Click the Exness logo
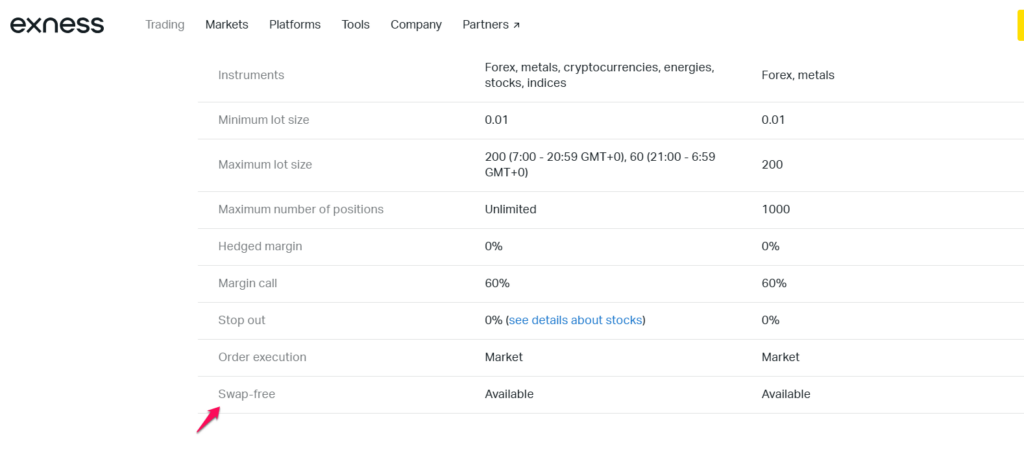This screenshot has height=459, width=1024. tap(57, 25)
